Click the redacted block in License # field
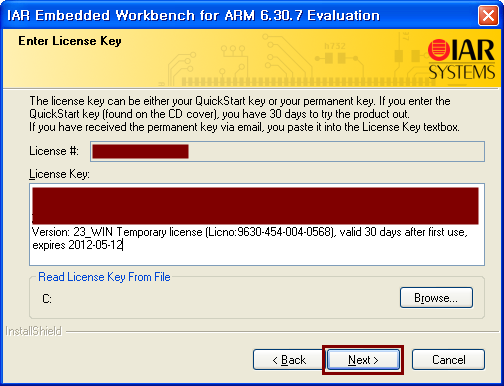The width and height of the screenshot is (504, 386). pyautogui.click(x=140, y=151)
